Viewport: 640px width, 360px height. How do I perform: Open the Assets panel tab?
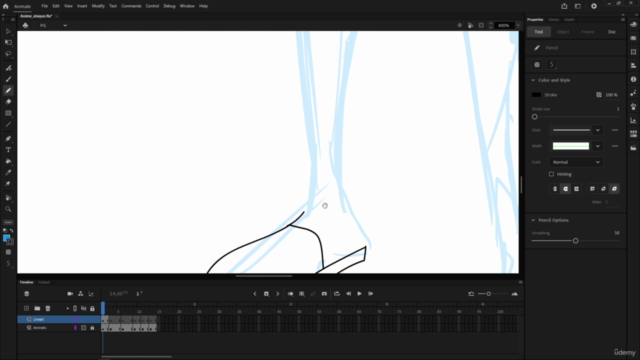(x=569, y=20)
